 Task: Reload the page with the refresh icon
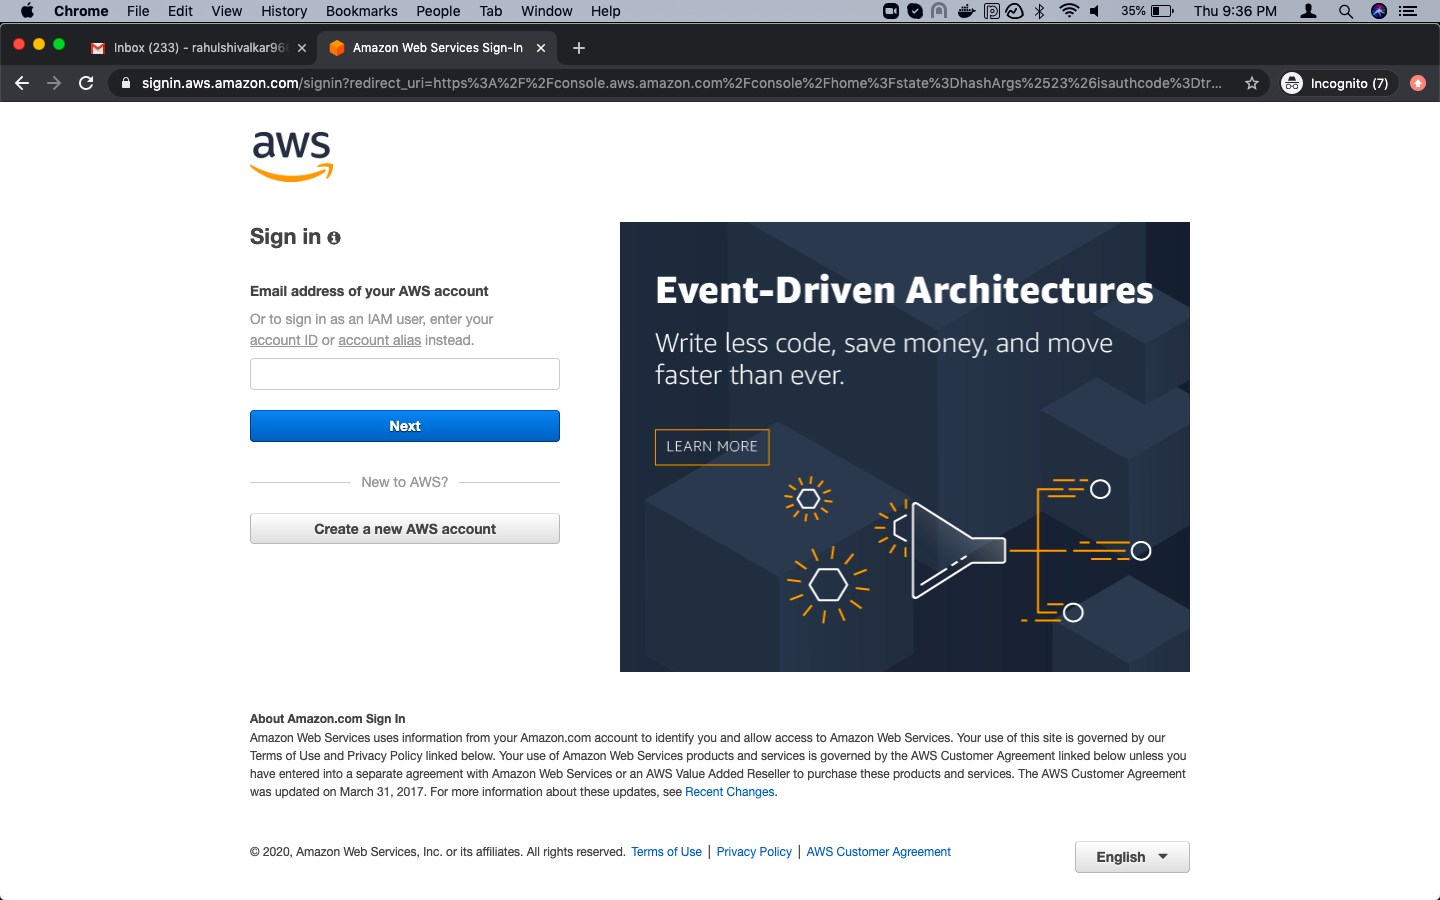click(x=86, y=83)
